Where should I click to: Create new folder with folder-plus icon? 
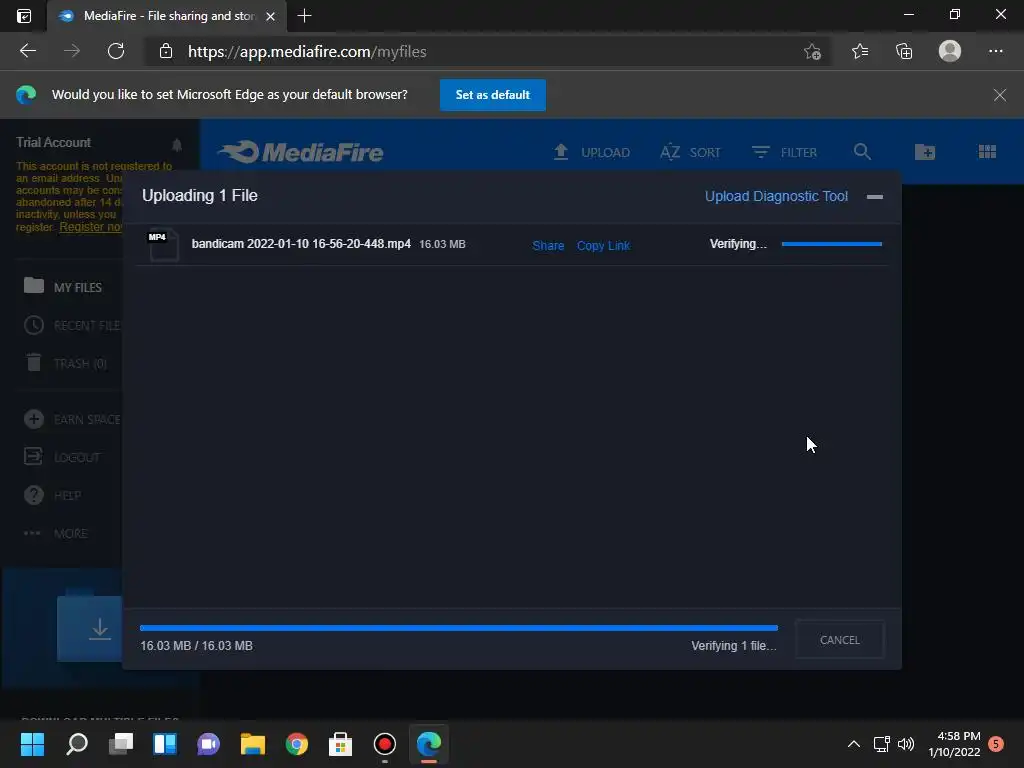(x=925, y=152)
